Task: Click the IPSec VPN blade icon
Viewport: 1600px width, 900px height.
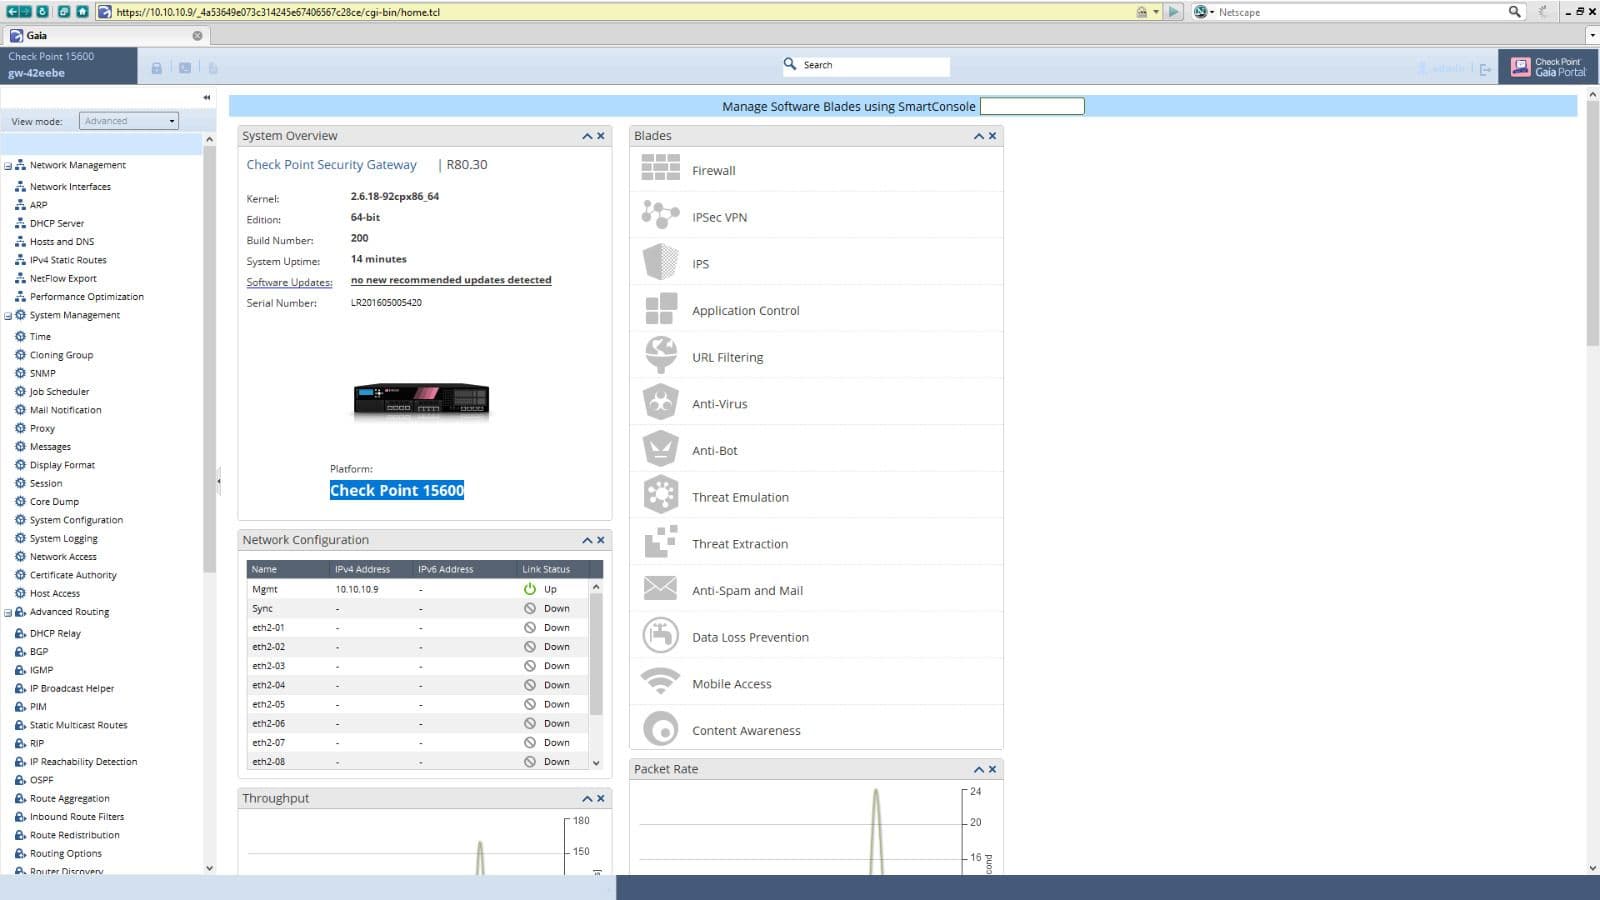Action: [x=660, y=215]
